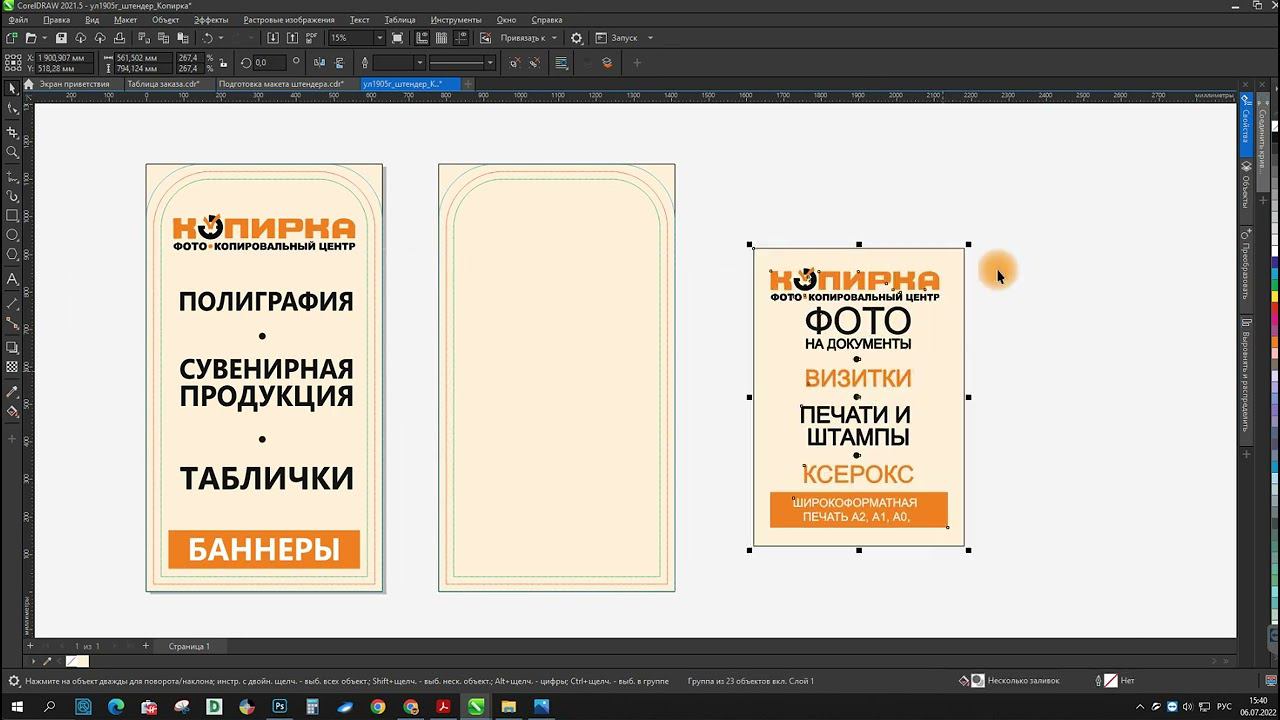This screenshot has height=720, width=1280.
Task: Select the Pick tool in toolbox
Action: (x=12, y=89)
